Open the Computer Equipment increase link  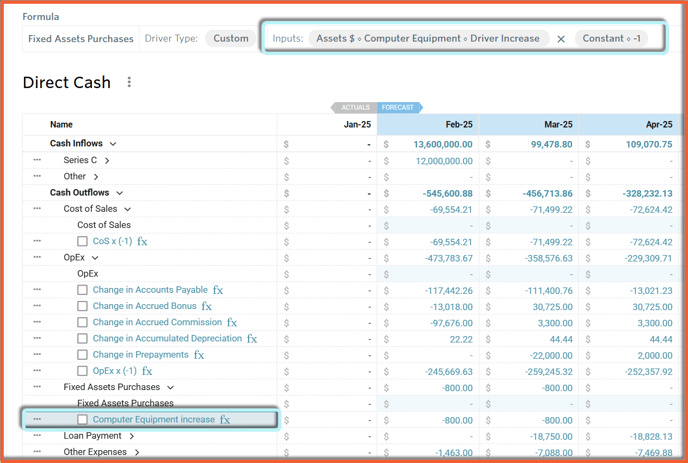coord(154,420)
